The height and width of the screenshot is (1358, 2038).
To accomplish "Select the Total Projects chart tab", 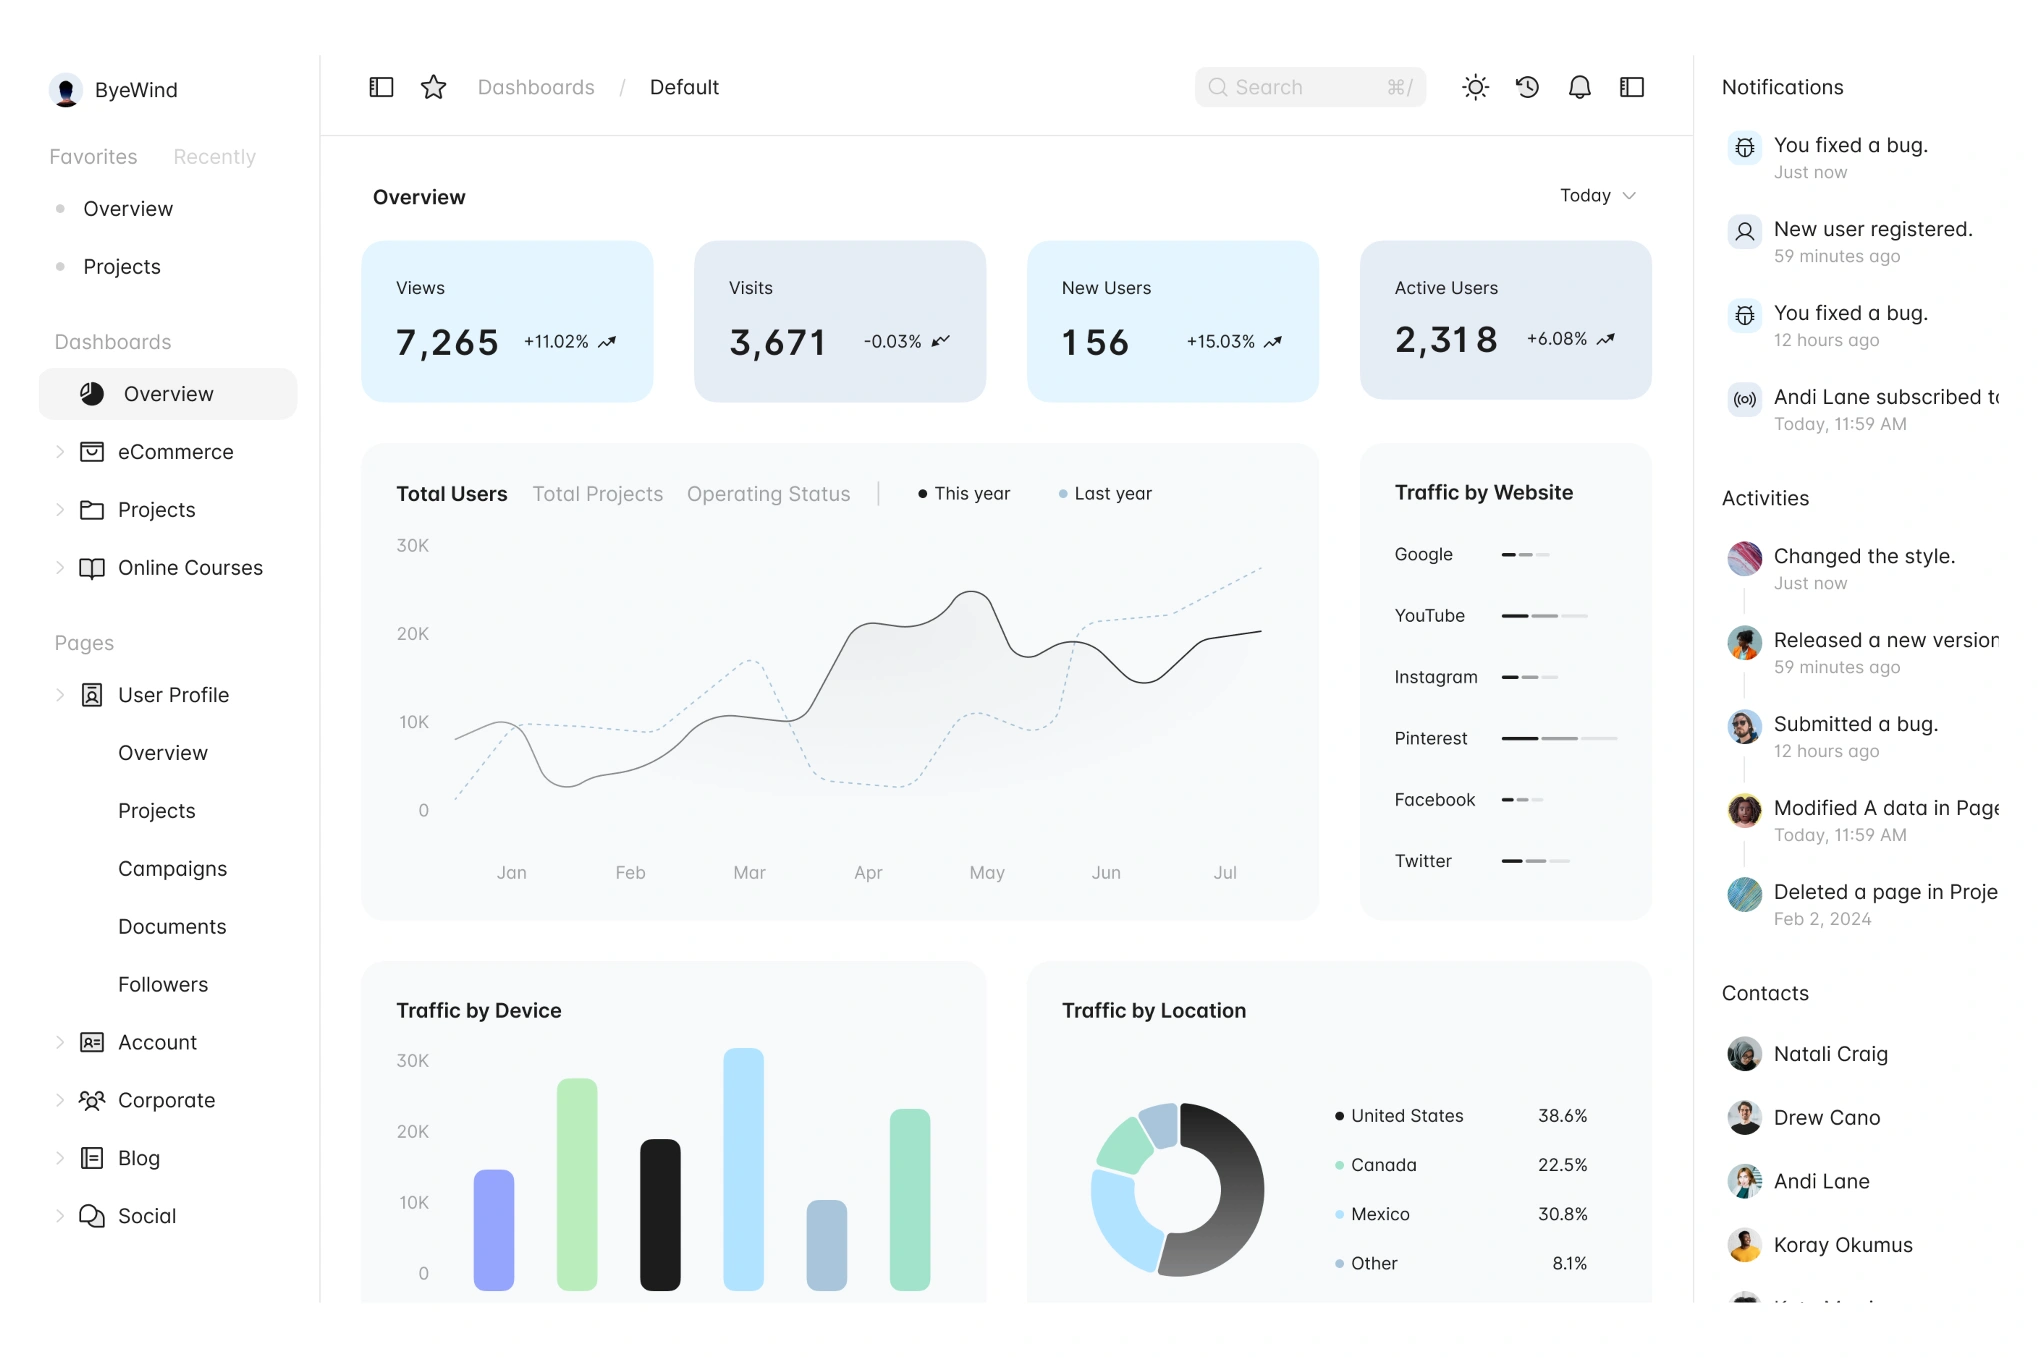I will click(x=597, y=494).
